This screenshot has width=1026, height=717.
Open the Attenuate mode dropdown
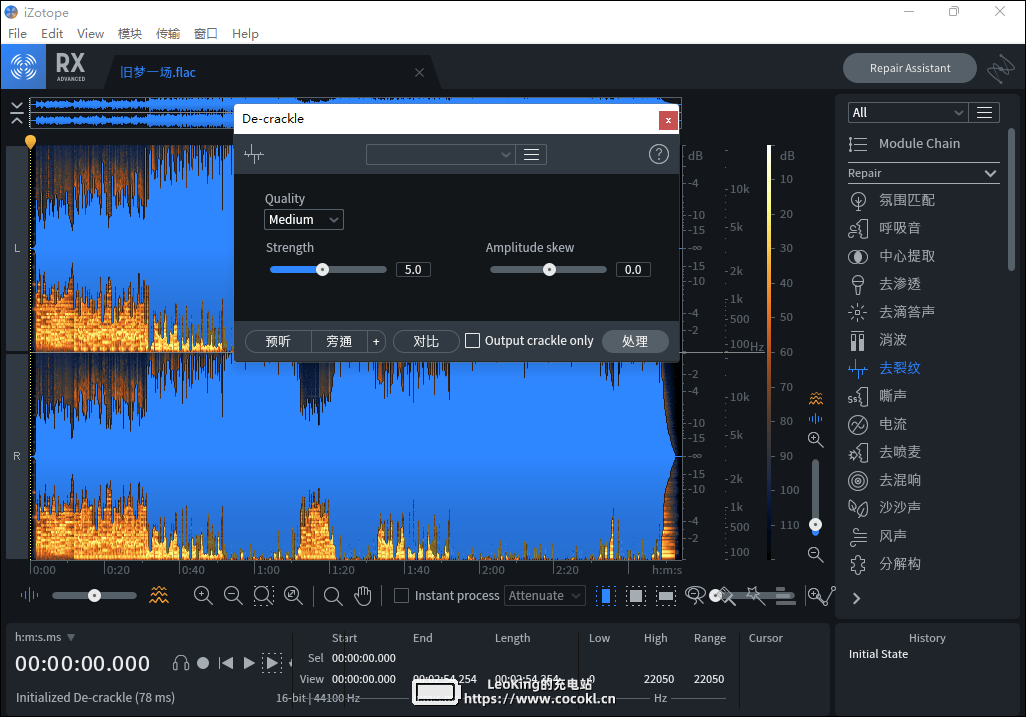[x=544, y=595]
